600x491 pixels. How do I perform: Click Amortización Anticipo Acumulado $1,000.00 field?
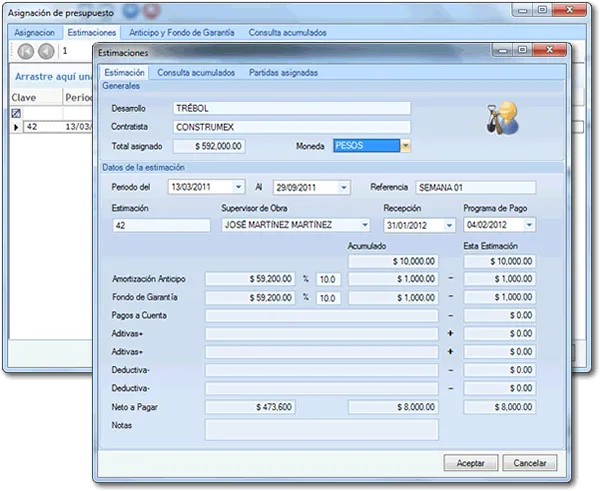pyautogui.click(x=393, y=279)
